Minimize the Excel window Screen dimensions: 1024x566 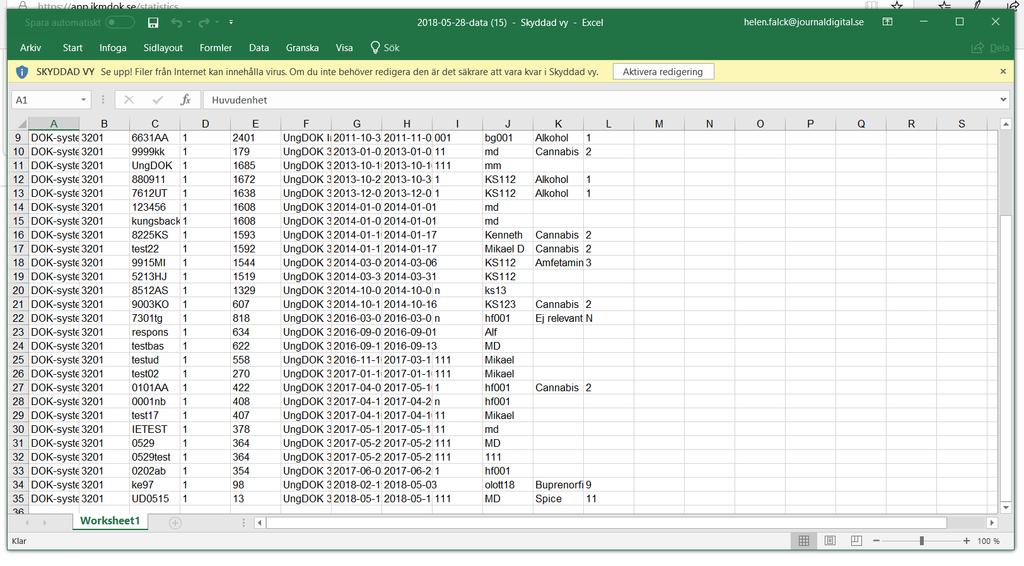[923, 22]
